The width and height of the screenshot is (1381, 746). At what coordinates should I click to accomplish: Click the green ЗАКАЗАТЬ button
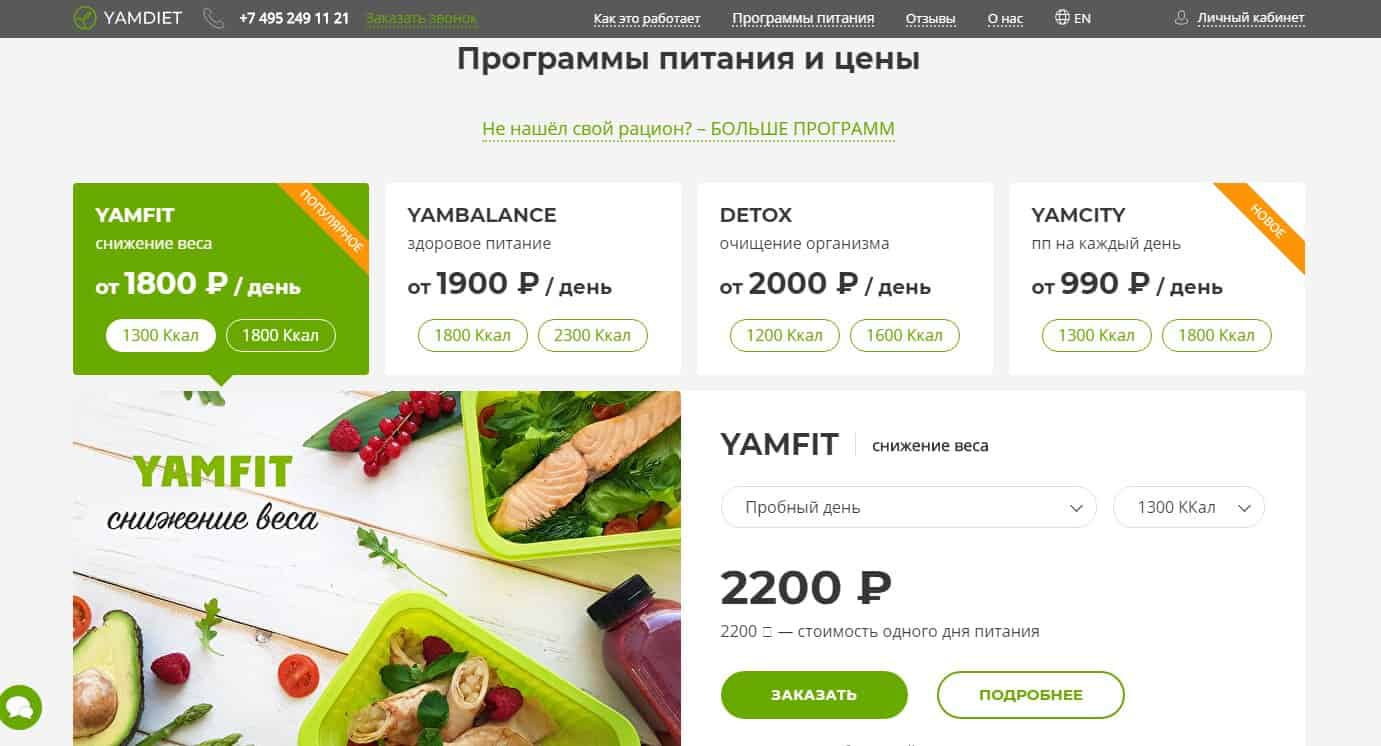coord(814,695)
